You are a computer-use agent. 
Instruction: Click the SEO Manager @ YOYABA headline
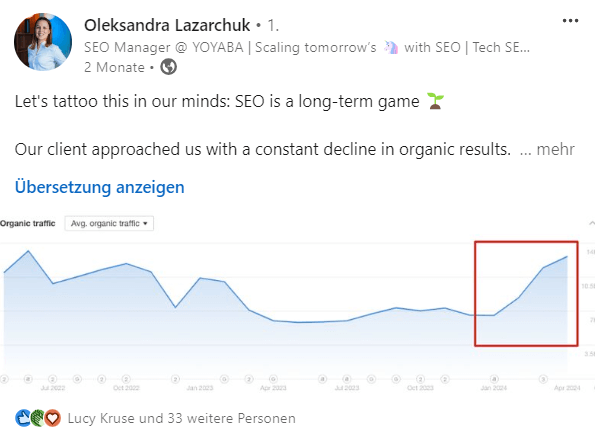(x=307, y=47)
